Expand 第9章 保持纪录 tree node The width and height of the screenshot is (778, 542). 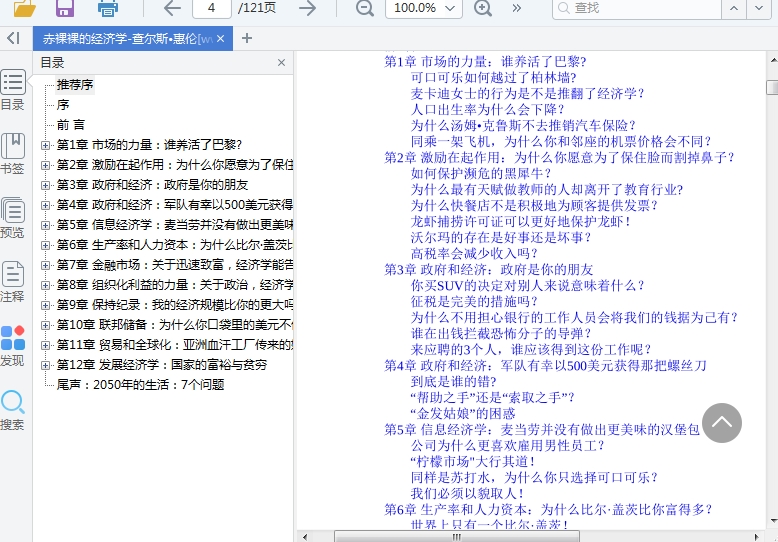46,305
